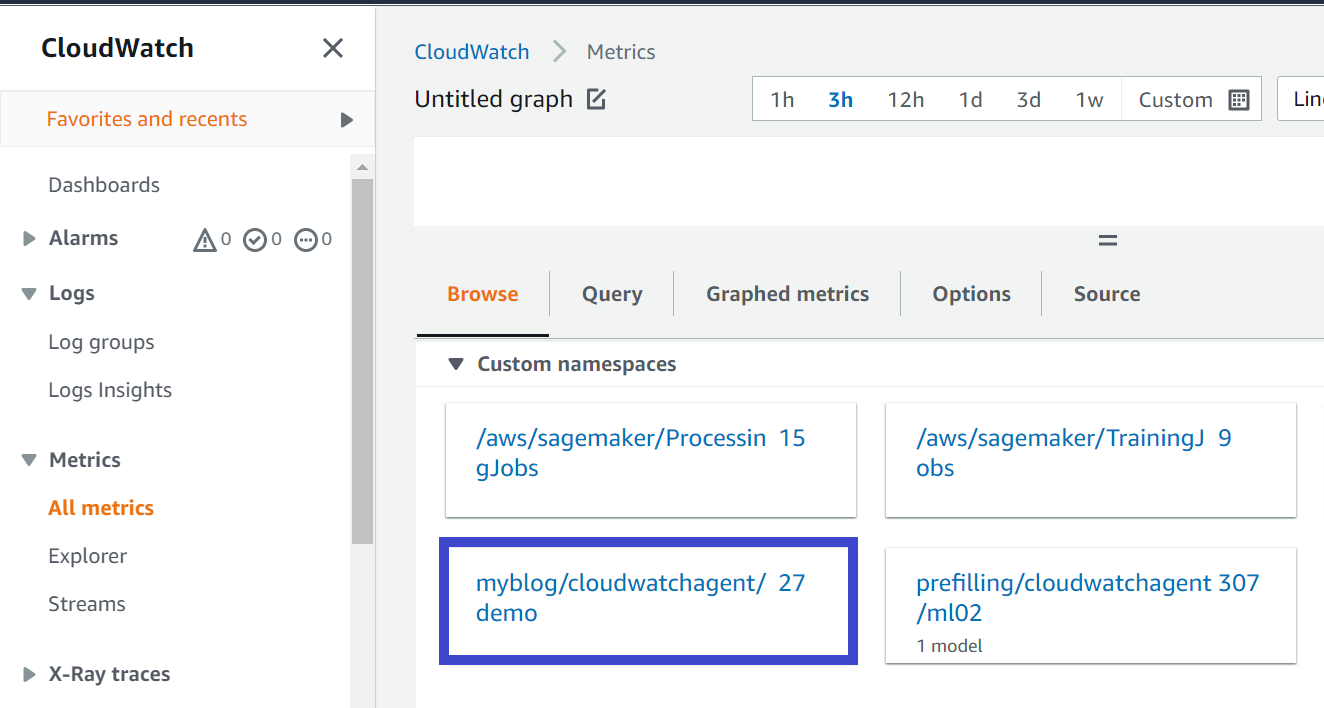Click the Untitled graph title text
This screenshot has height=708, width=1324.
coord(494,99)
